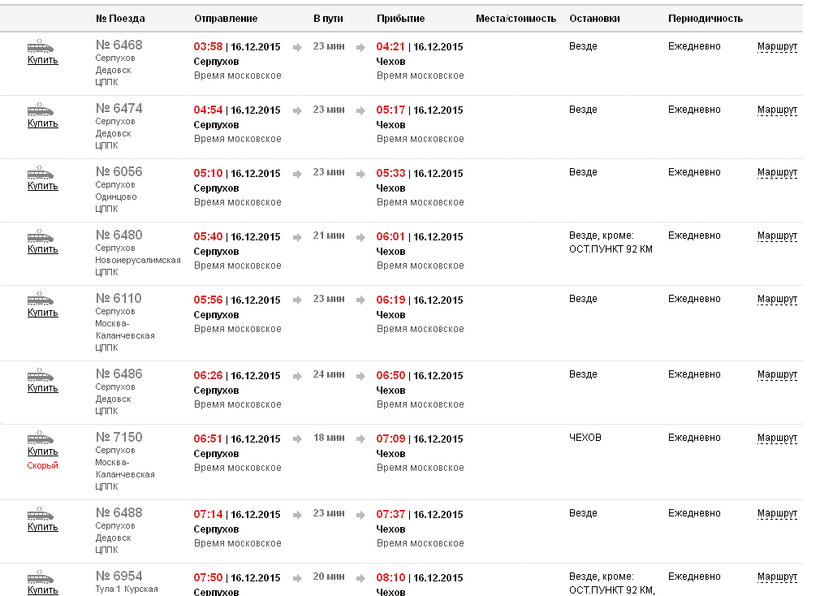Click the train icon for train № 6486
Screen dimensions: 820x596
41,375
